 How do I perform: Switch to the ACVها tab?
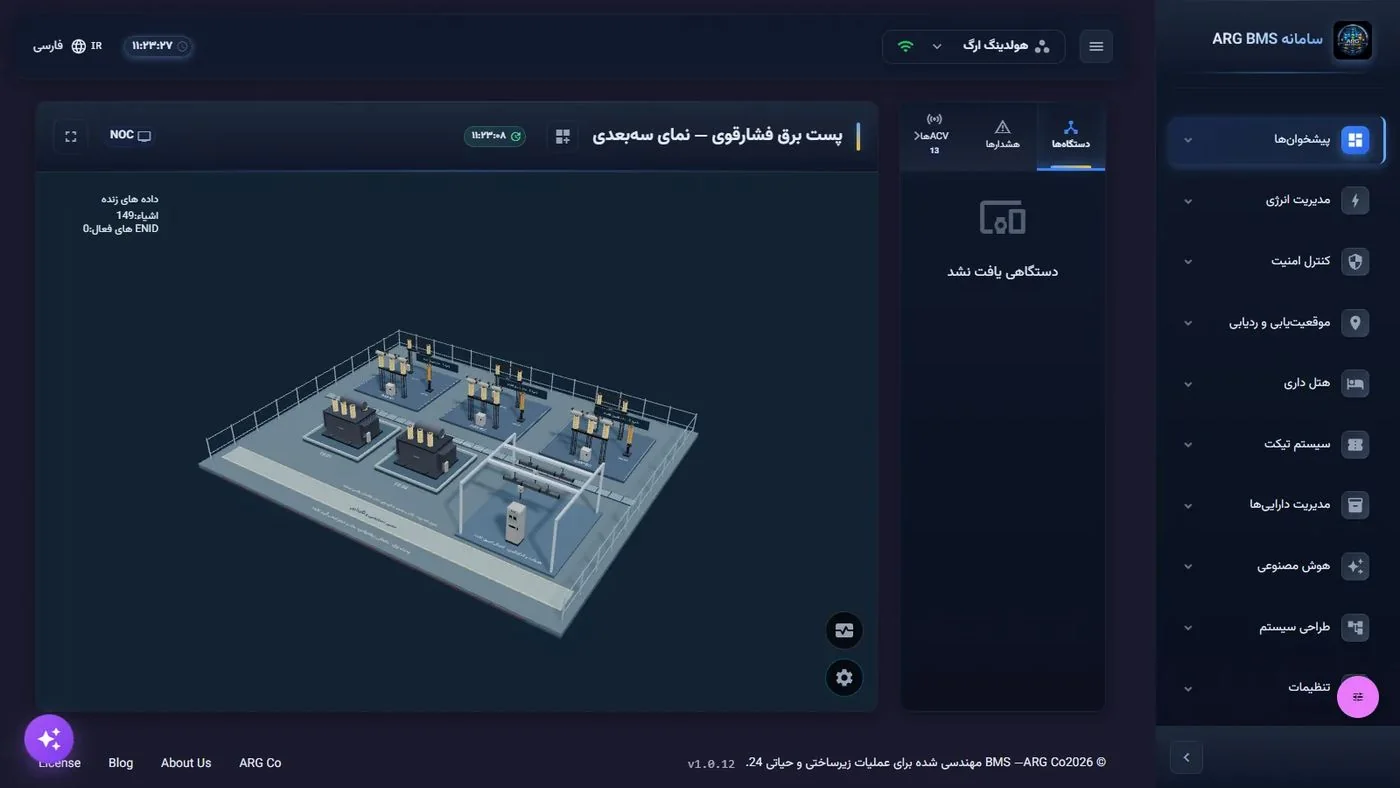click(x=934, y=136)
